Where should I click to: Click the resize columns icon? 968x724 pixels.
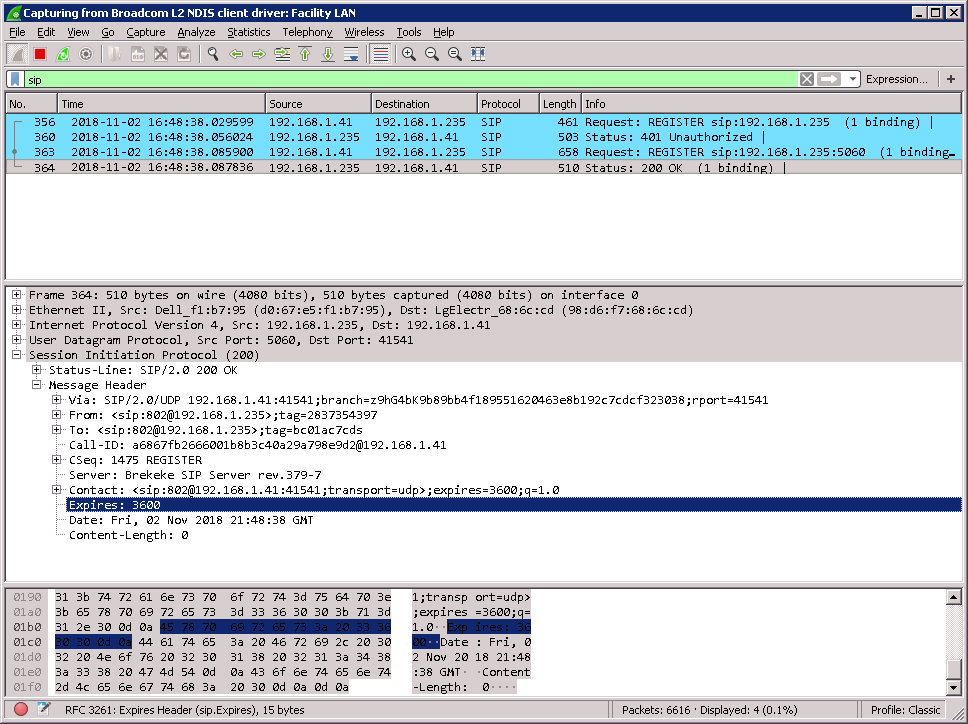pyautogui.click(x=478, y=54)
